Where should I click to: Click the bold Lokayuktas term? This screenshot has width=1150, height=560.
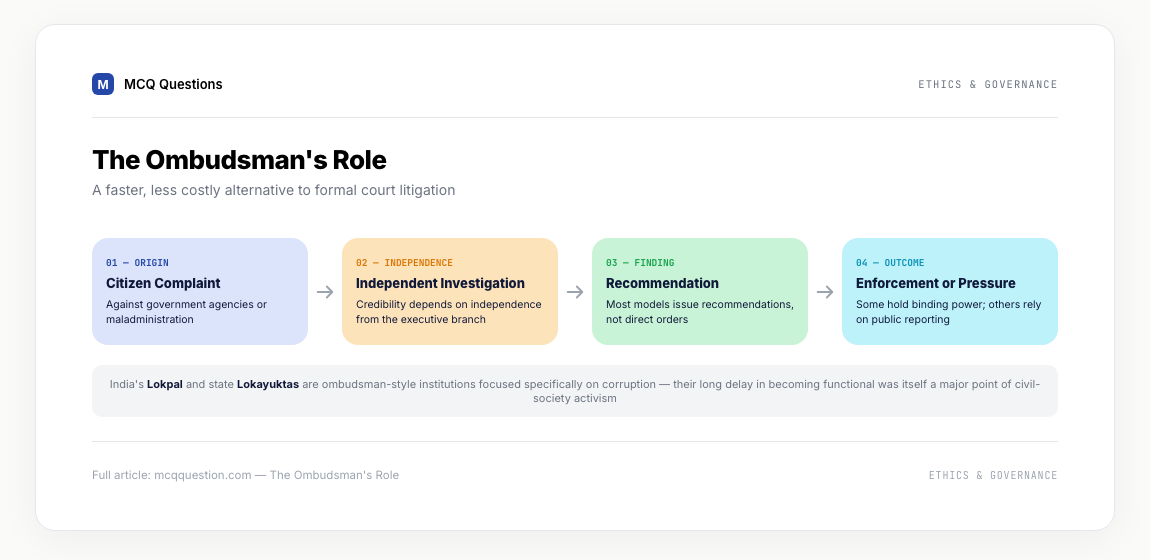pos(268,384)
